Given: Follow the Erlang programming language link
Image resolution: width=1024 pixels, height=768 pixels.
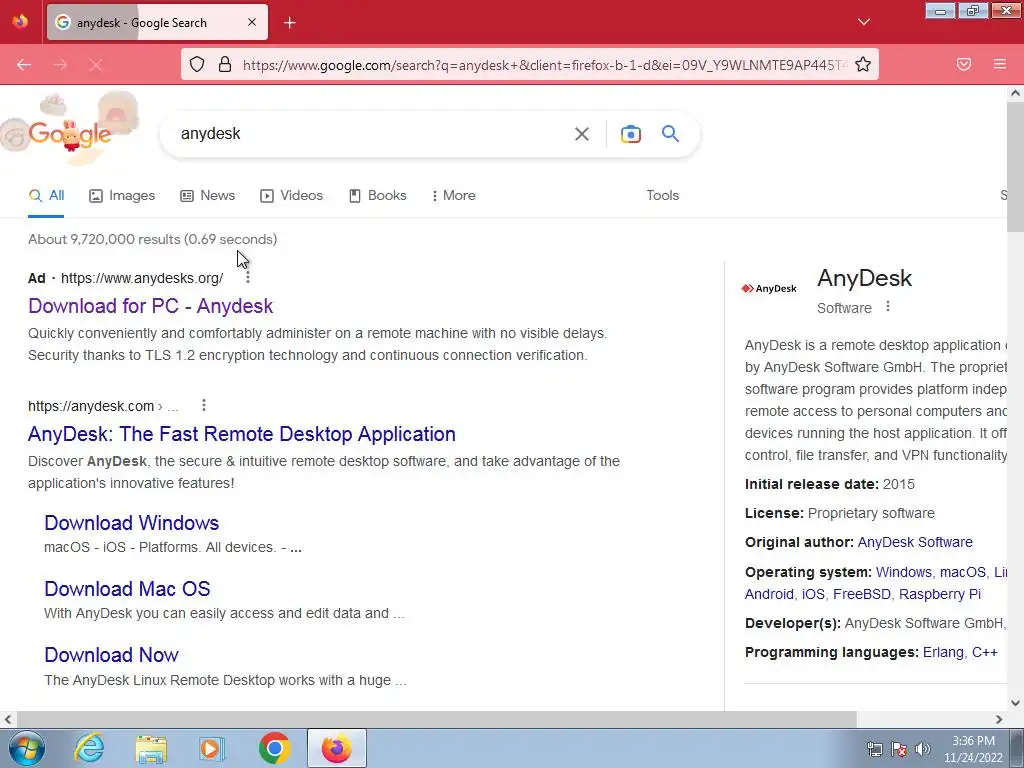Looking at the screenshot, I should click(942, 652).
